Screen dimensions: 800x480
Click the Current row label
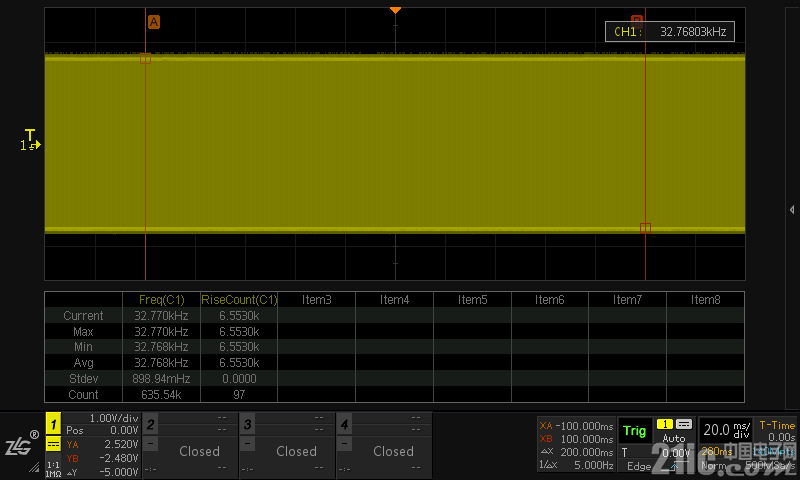[83, 316]
